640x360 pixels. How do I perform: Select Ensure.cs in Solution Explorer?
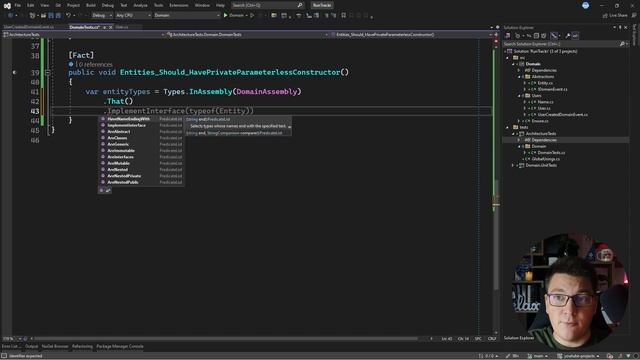point(540,121)
